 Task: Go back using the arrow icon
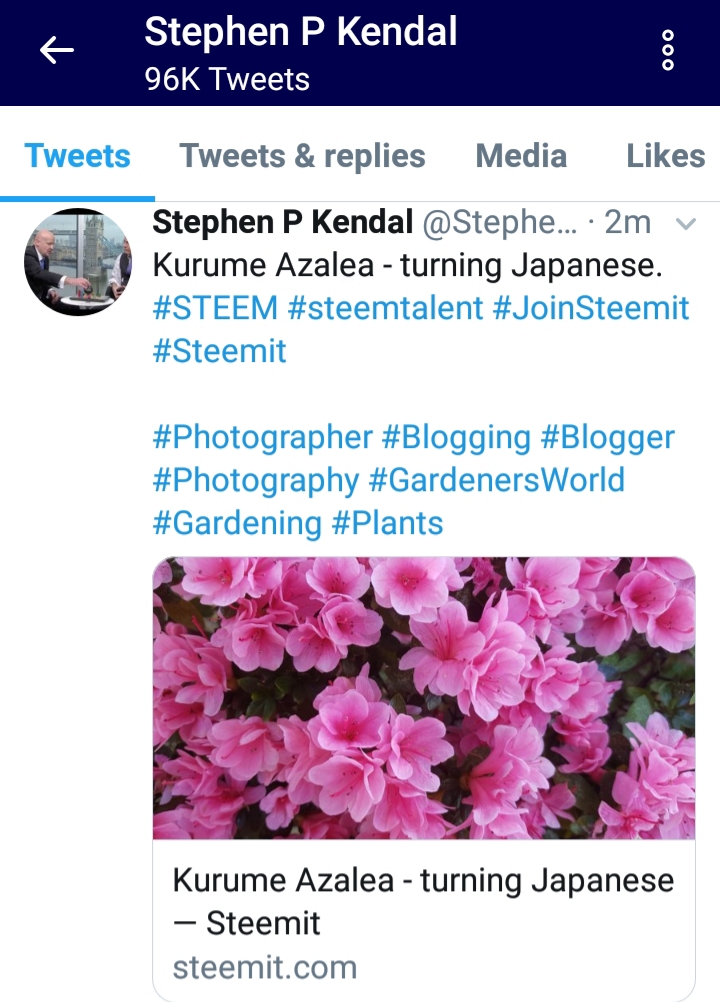(57, 50)
